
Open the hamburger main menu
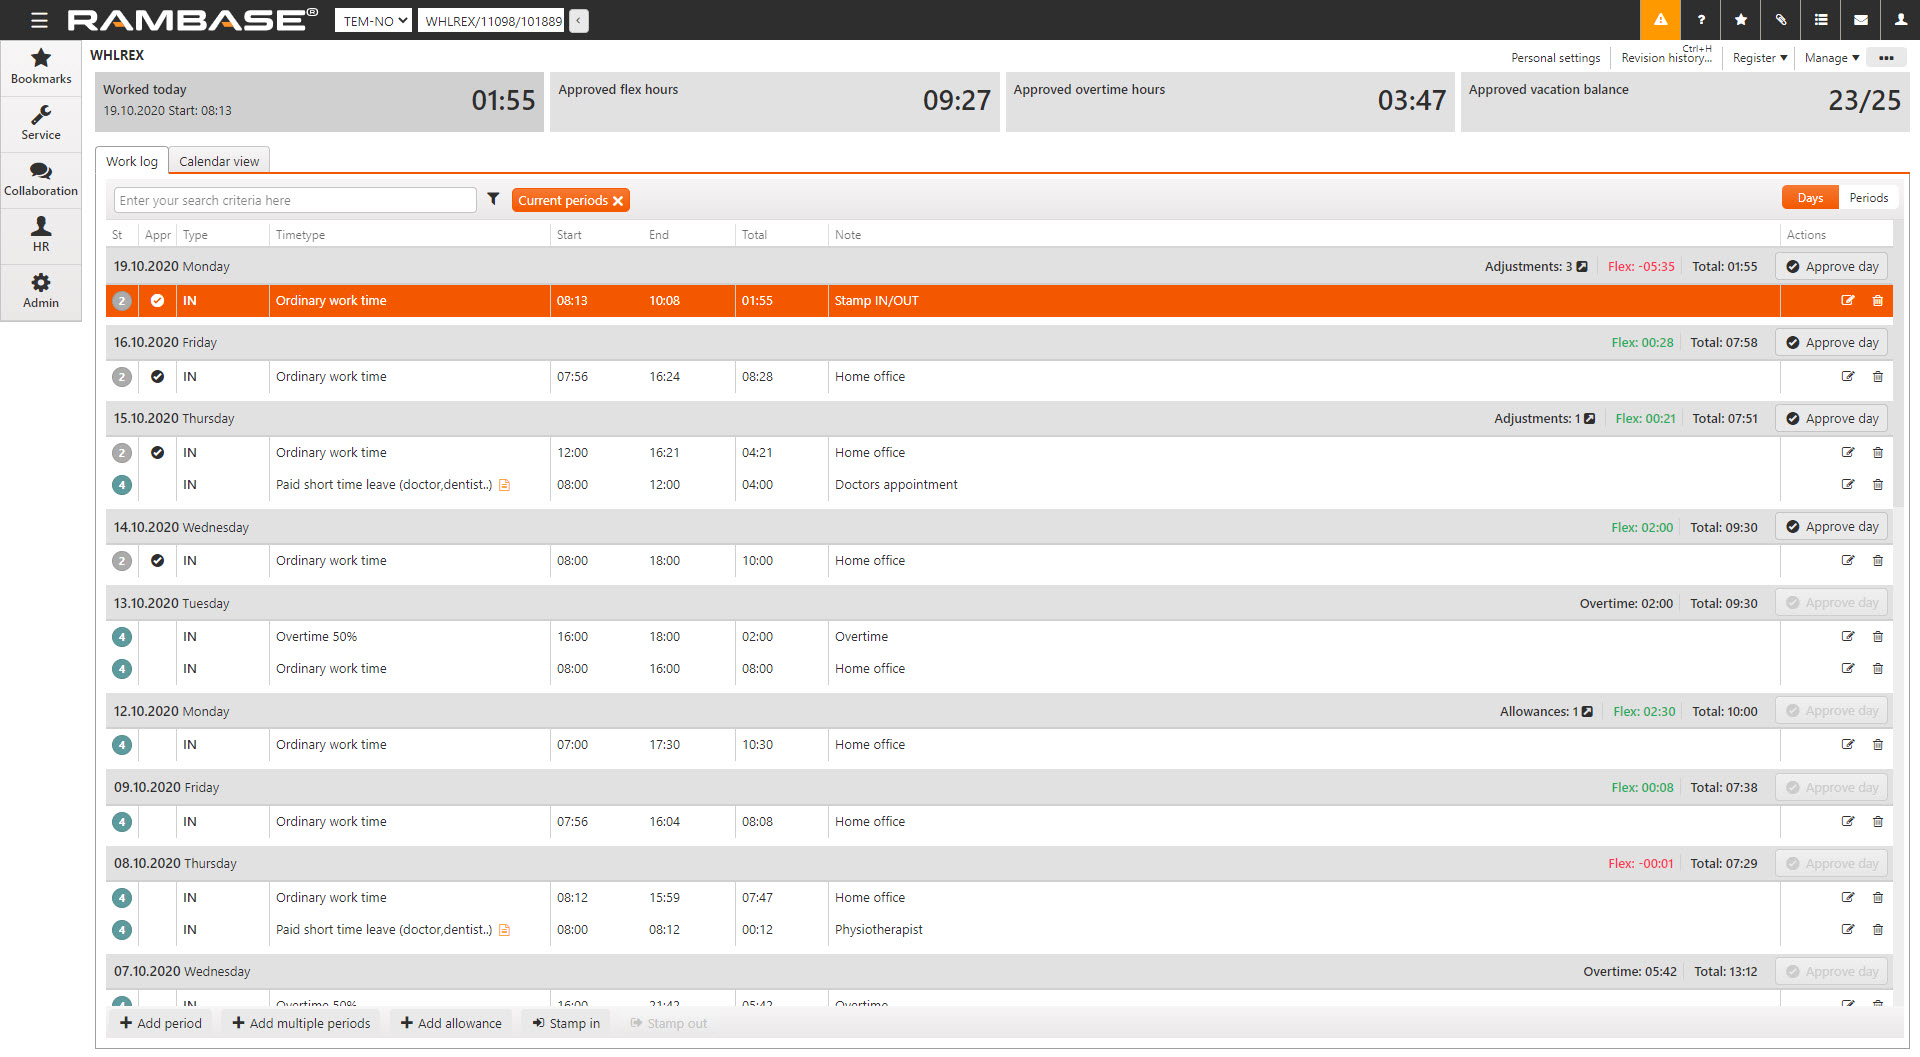click(39, 20)
